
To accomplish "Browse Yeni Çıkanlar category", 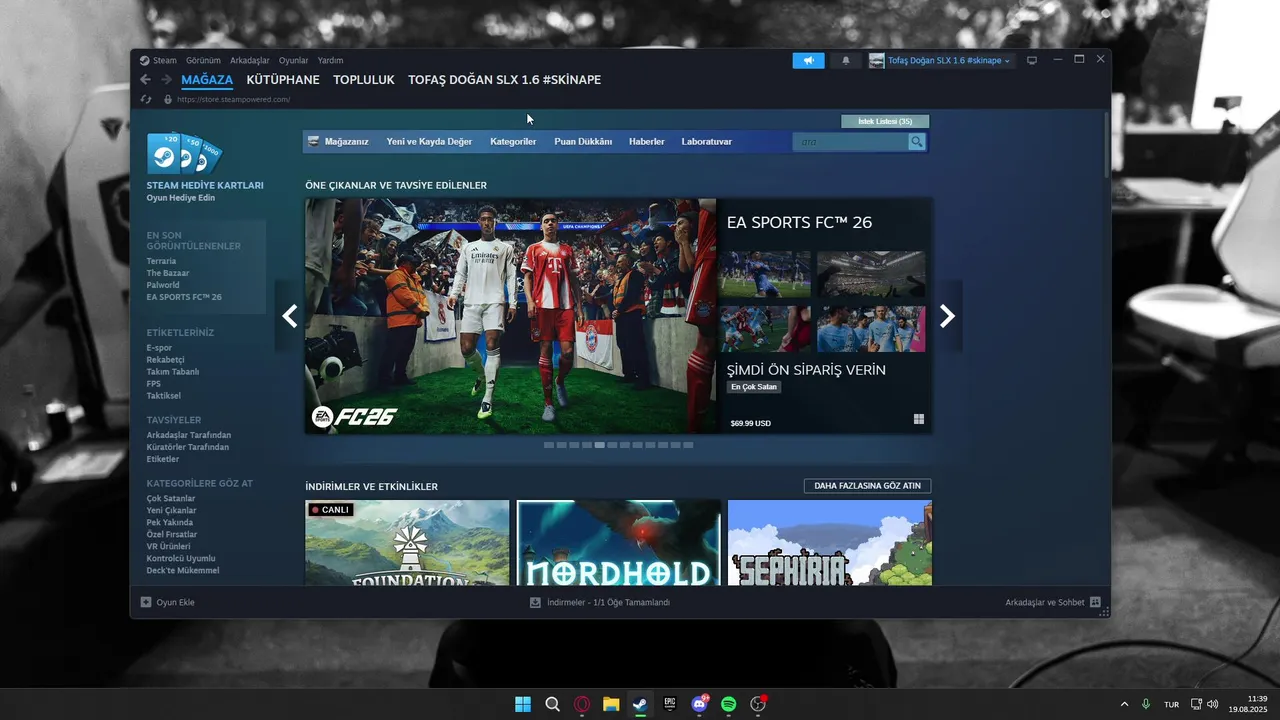I will pos(171,511).
